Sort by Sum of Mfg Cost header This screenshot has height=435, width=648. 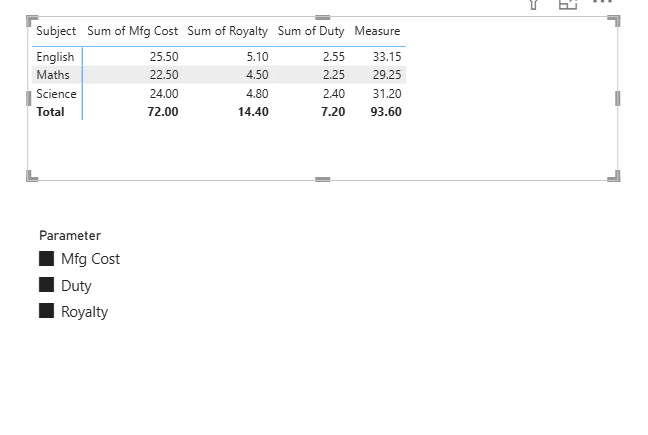click(133, 31)
